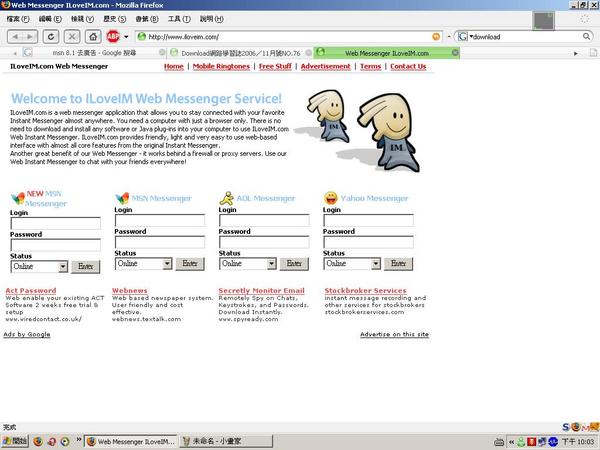Image resolution: width=600 pixels, height=450 pixels.
Task: Click the Adblock Plus ABP icon
Action: tap(113, 37)
